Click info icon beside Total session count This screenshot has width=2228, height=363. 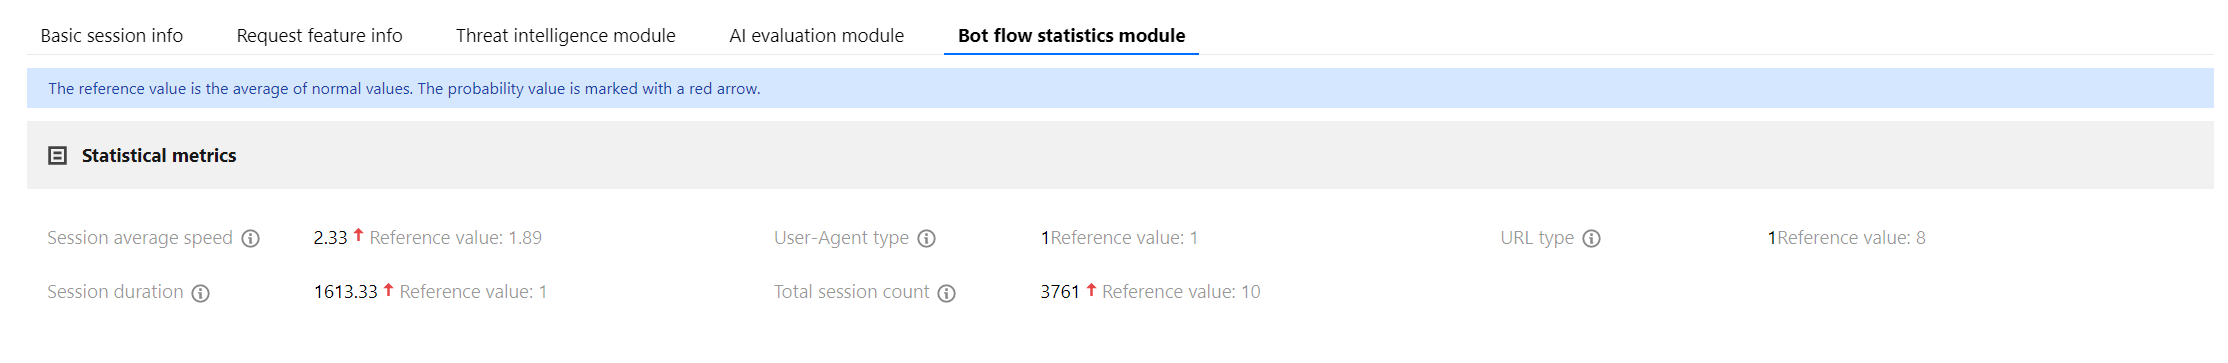[947, 293]
